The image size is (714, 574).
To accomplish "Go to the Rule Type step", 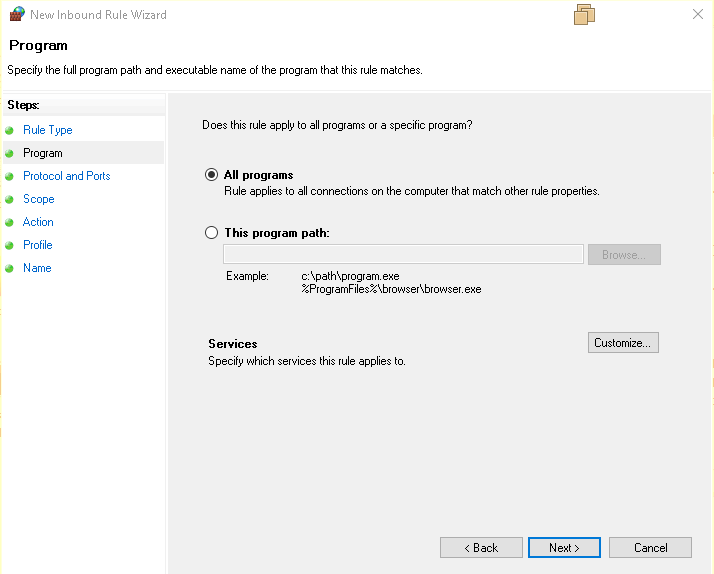I will coord(48,130).
